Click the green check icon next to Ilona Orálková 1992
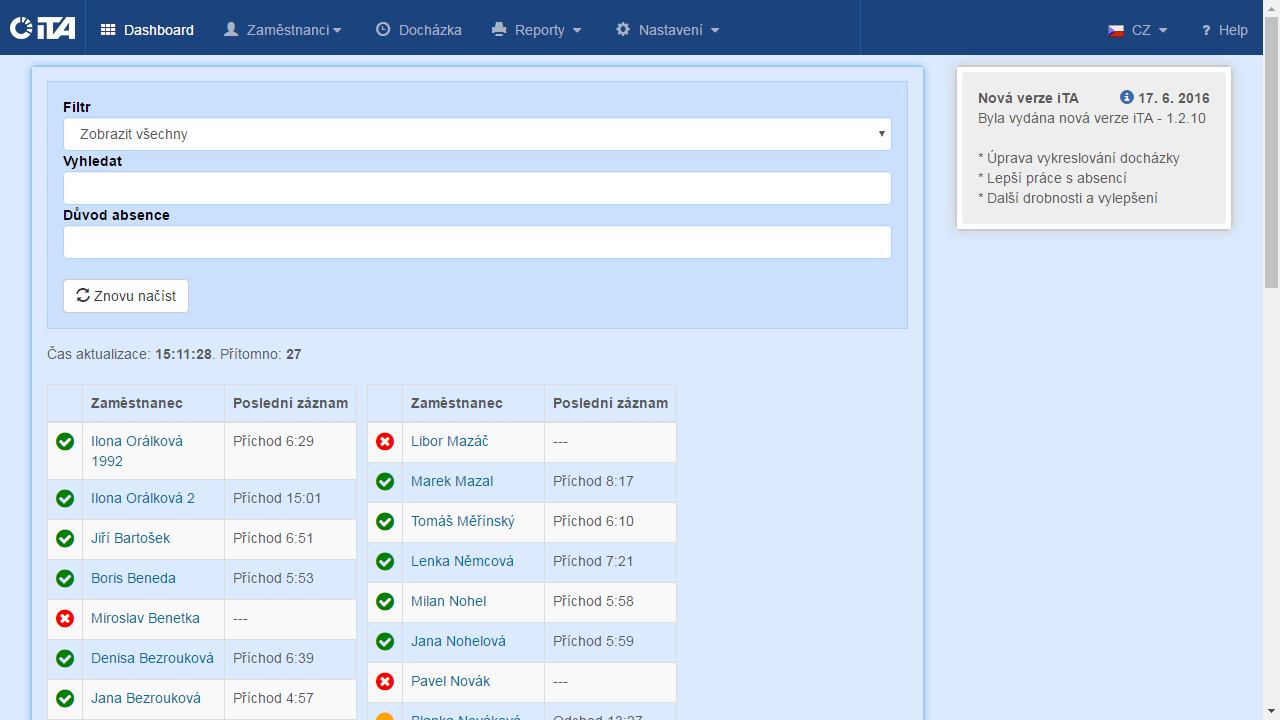This screenshot has height=720, width=1280. click(x=65, y=441)
